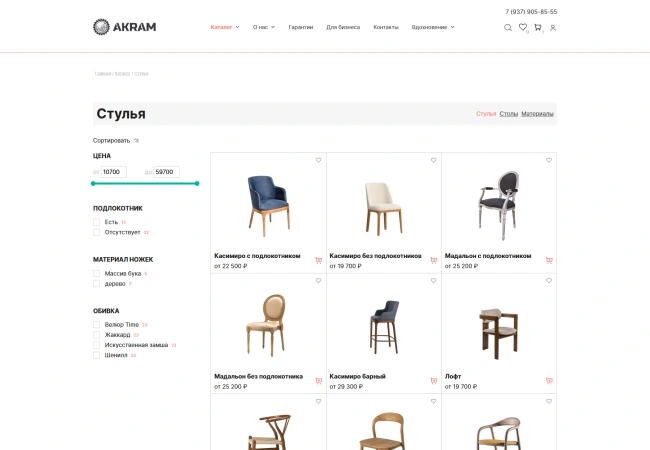Expand the 'О нас' menu
This screenshot has height=450, width=650.
(x=264, y=27)
